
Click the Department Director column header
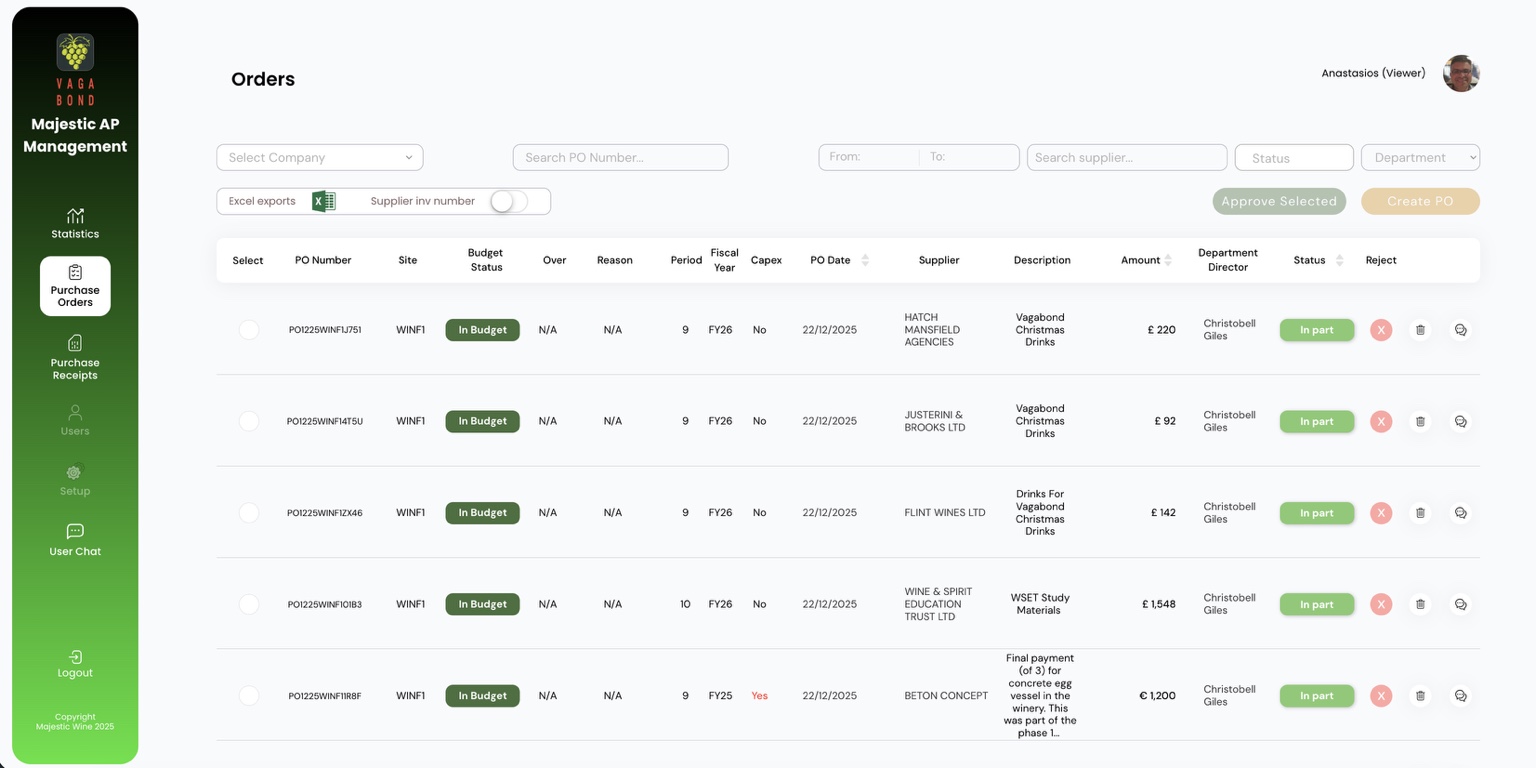coord(1228,260)
